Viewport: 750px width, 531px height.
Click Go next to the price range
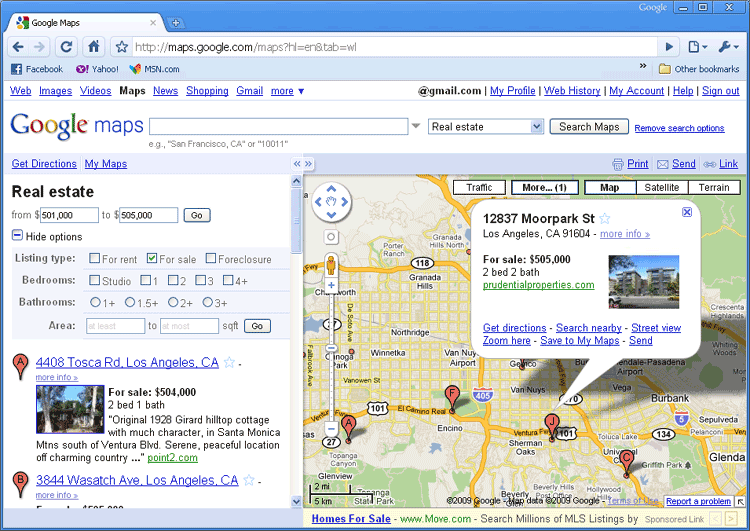coord(197,215)
